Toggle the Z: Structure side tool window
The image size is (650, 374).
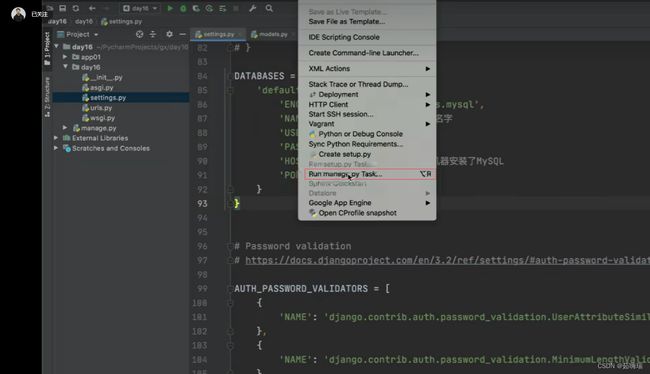pos(47,97)
